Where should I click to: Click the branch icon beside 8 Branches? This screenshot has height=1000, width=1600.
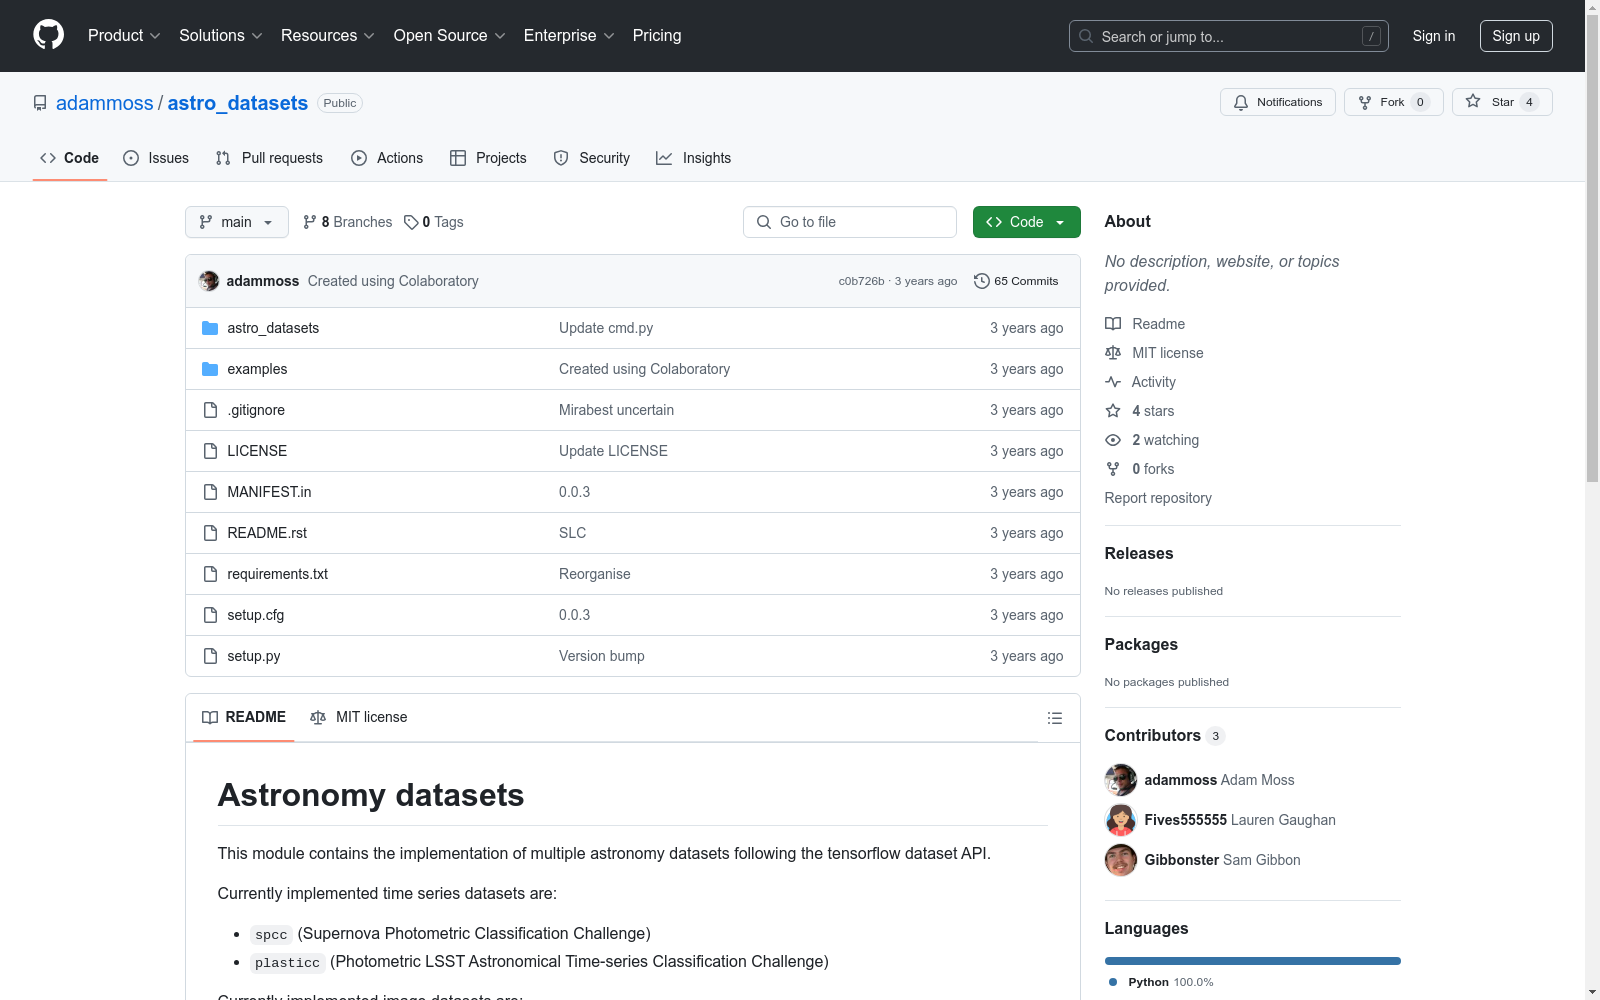(x=310, y=222)
